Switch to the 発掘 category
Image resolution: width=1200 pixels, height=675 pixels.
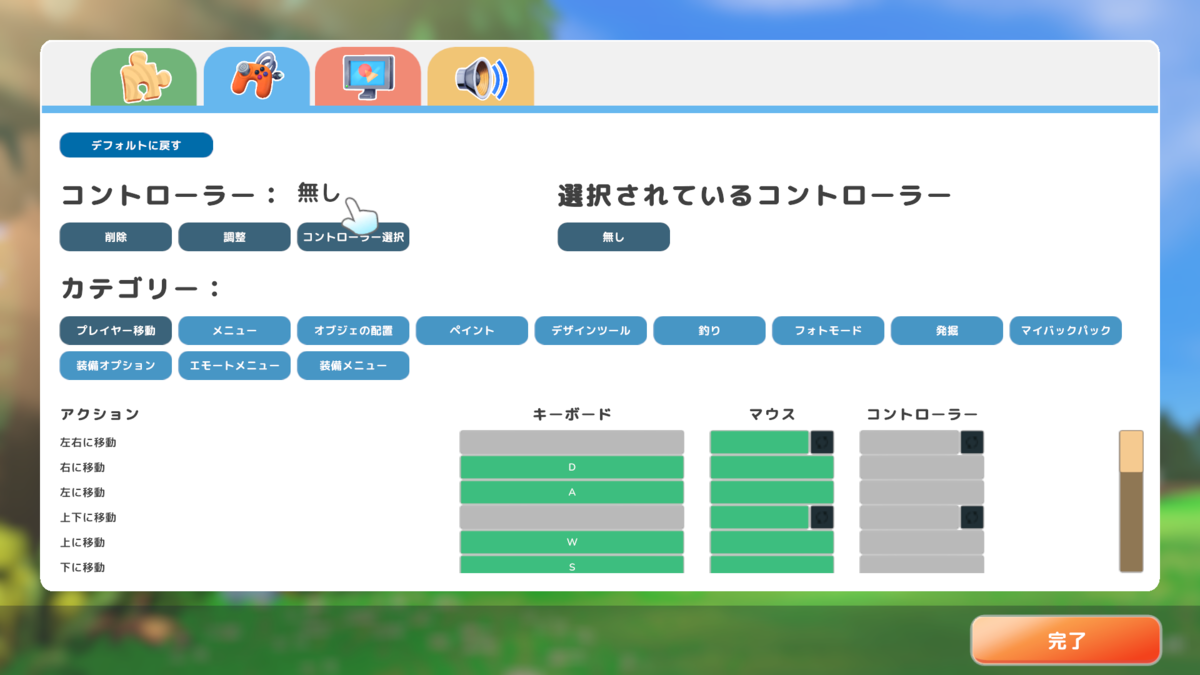point(947,331)
